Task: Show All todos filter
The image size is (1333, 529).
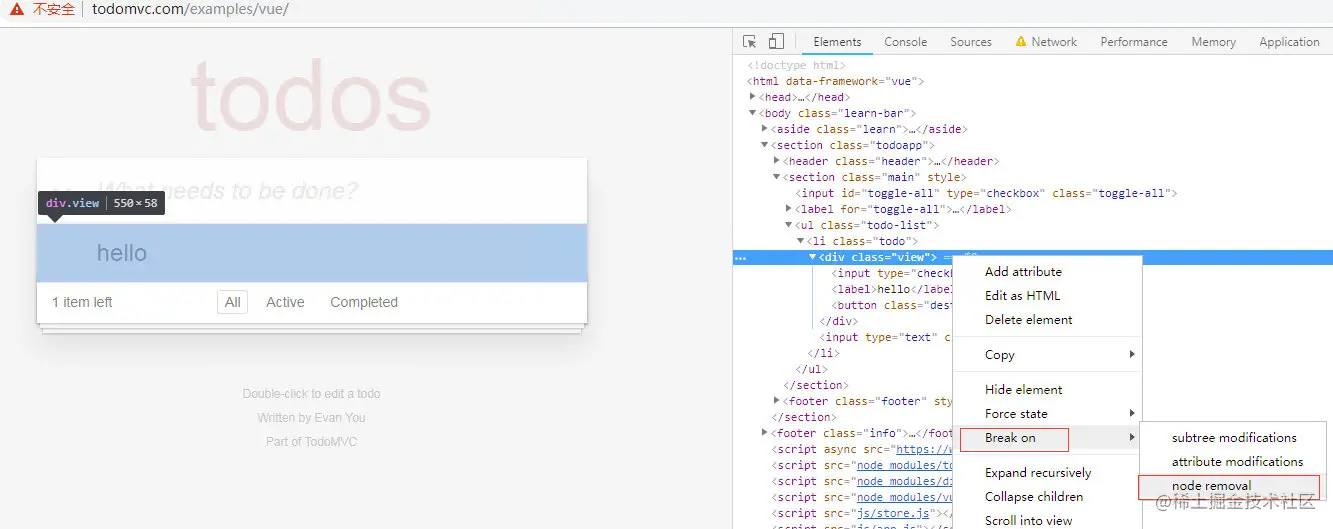Action: pyautogui.click(x=233, y=302)
